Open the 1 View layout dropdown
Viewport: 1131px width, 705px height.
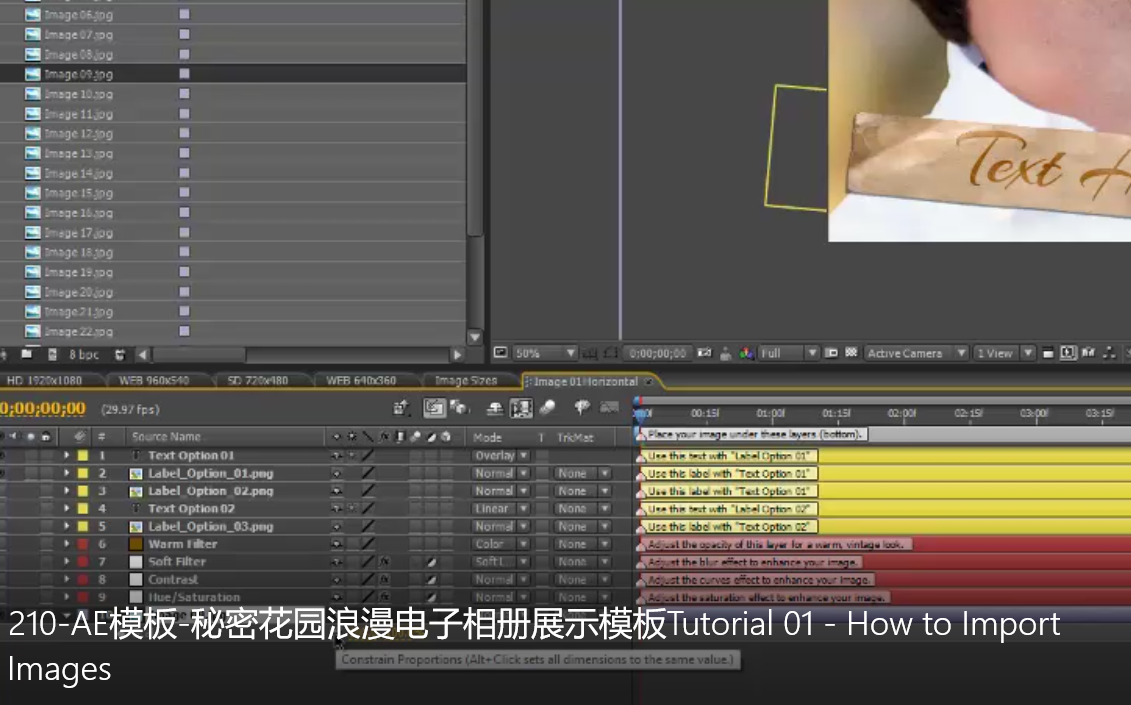click(1003, 353)
